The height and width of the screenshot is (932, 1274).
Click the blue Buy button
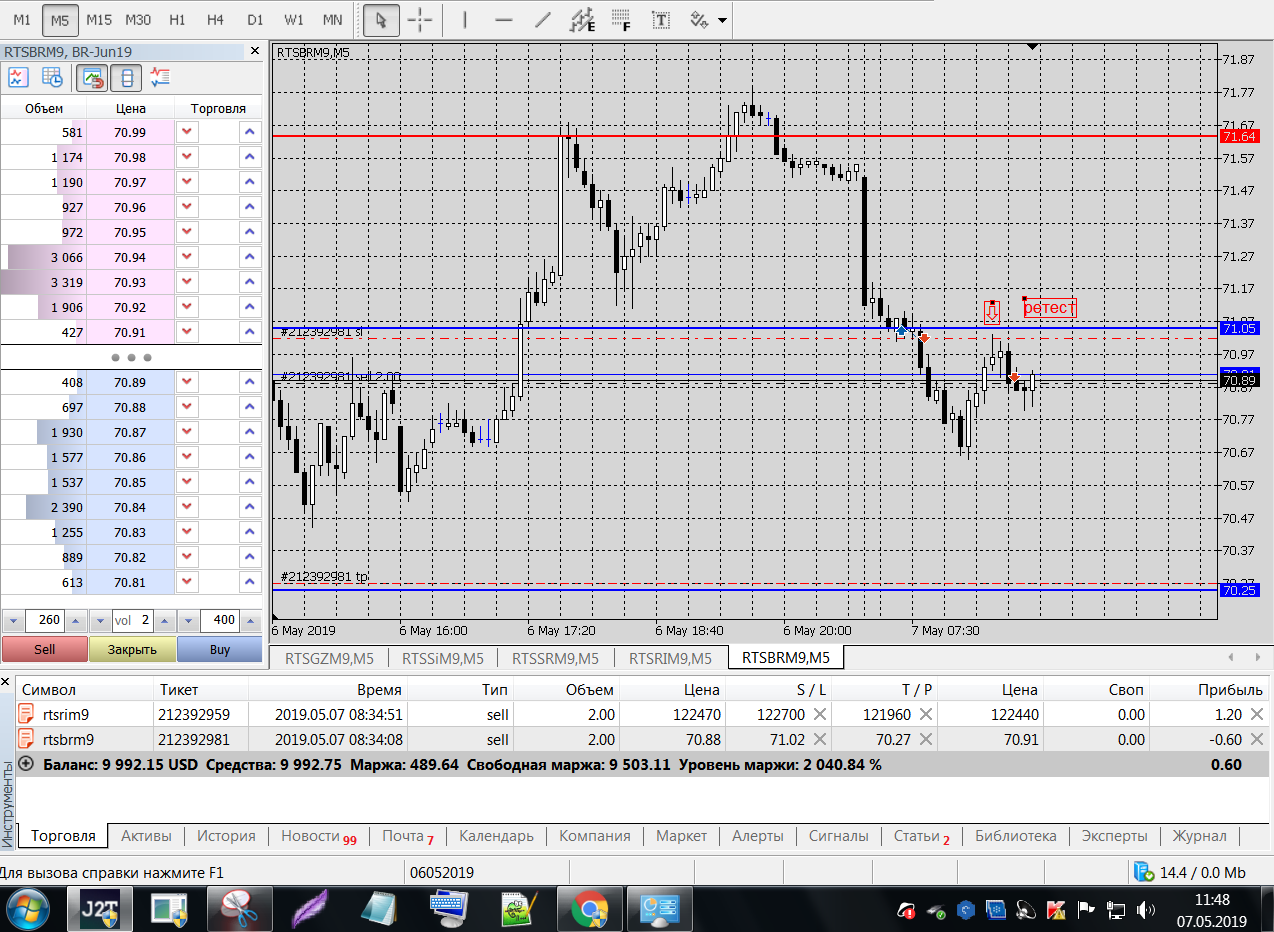[x=220, y=649]
